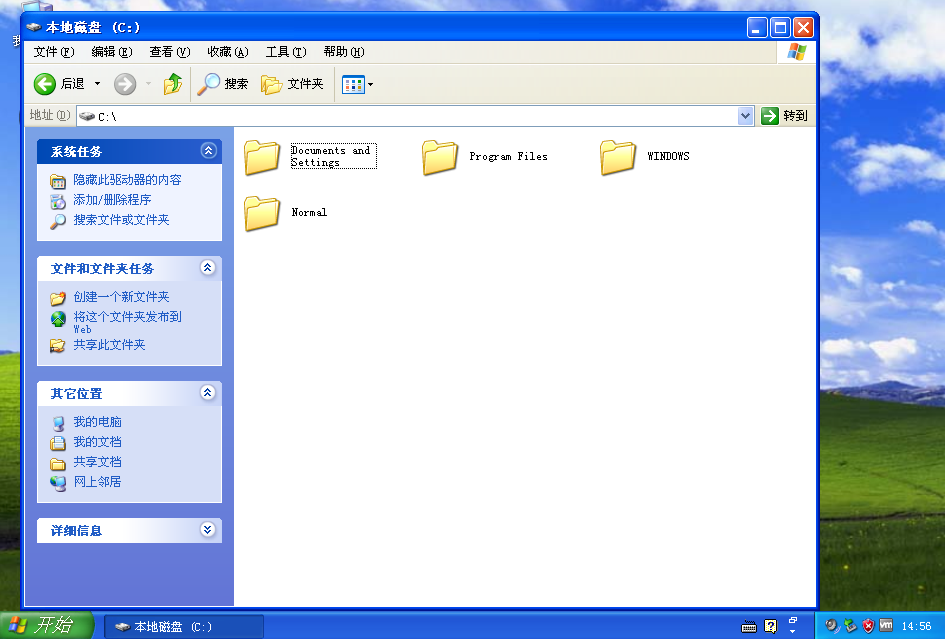Open the 帮助(H) menu
The height and width of the screenshot is (639, 945).
point(344,52)
